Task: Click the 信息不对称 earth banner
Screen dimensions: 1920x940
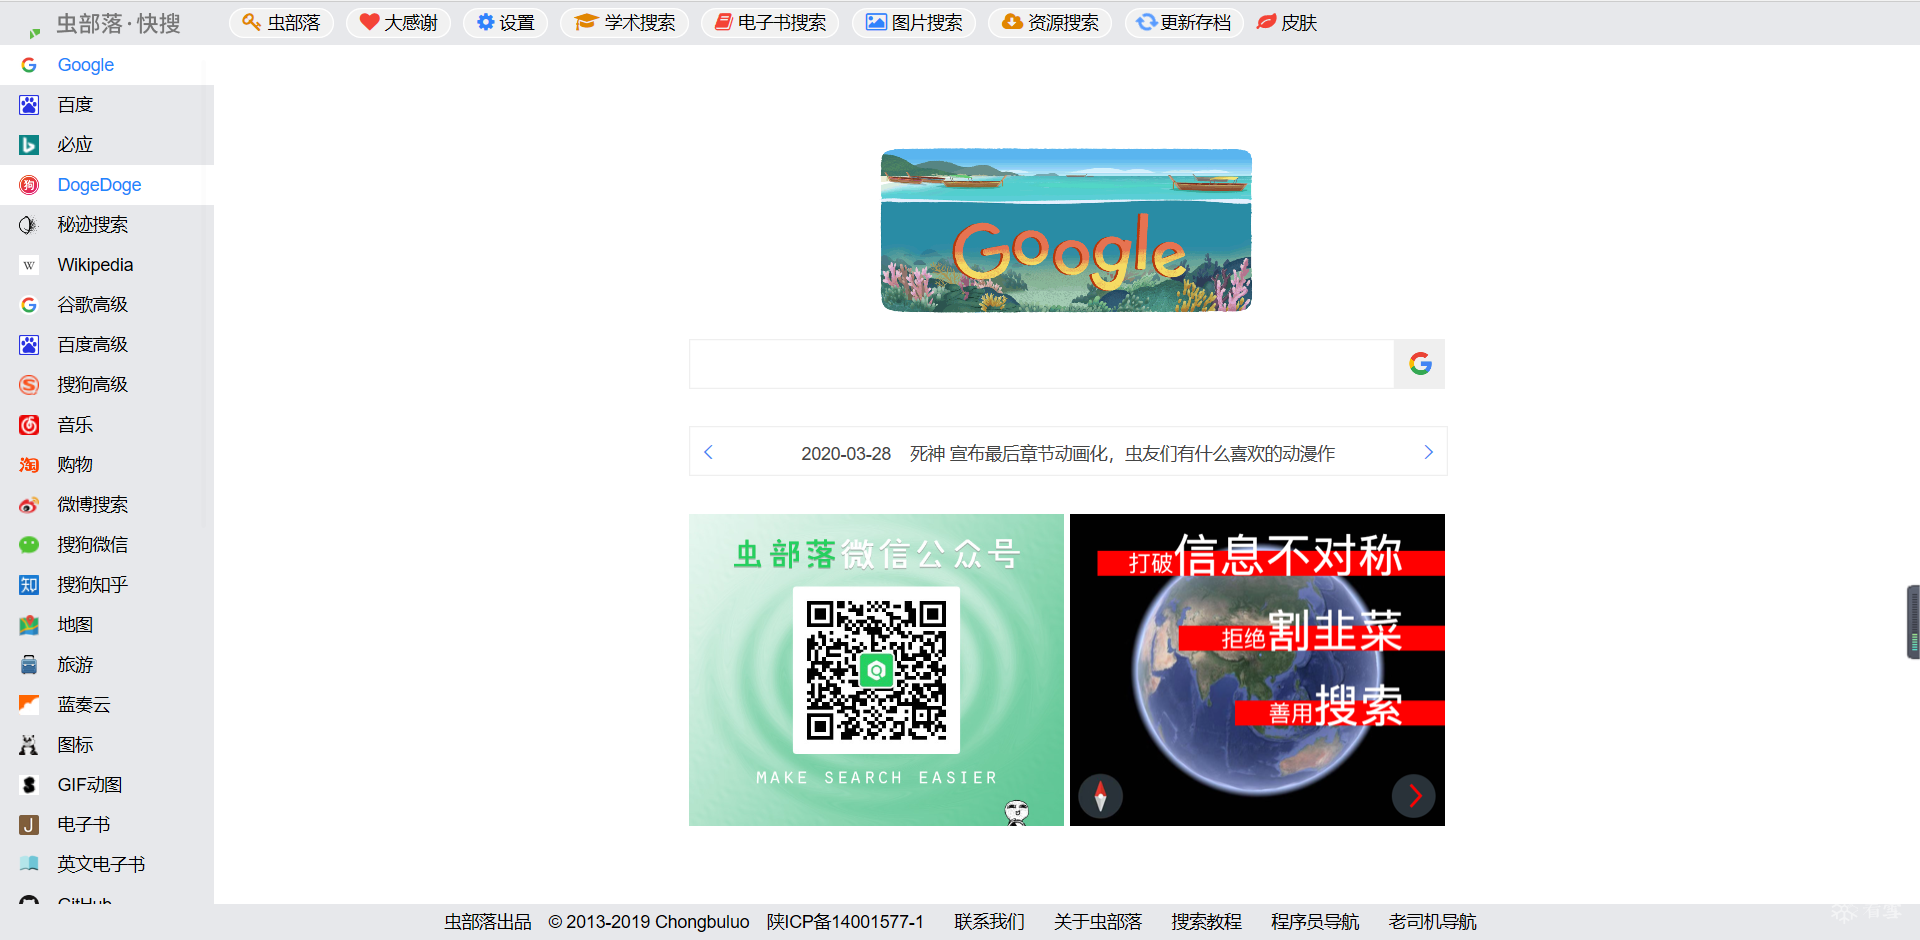Action: (x=1257, y=670)
